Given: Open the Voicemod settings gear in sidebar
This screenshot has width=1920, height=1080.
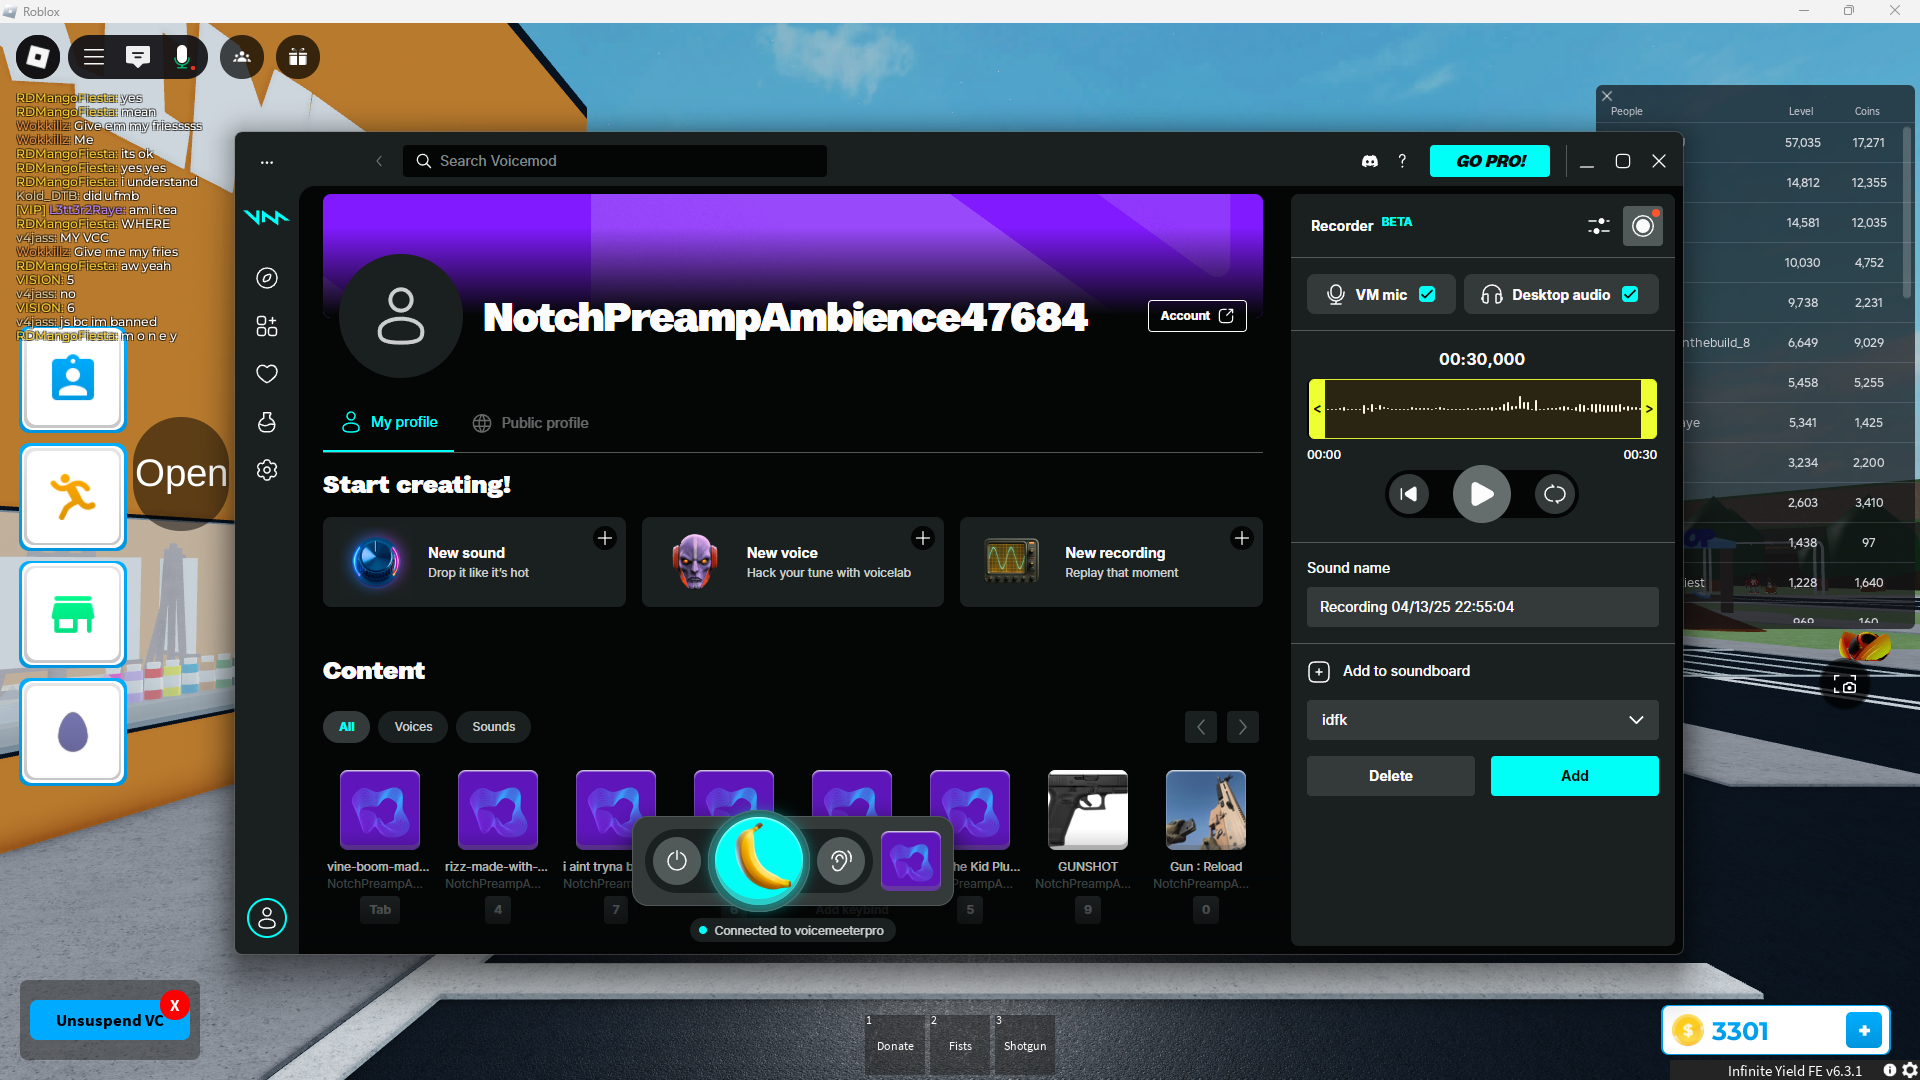Looking at the screenshot, I should 266,470.
